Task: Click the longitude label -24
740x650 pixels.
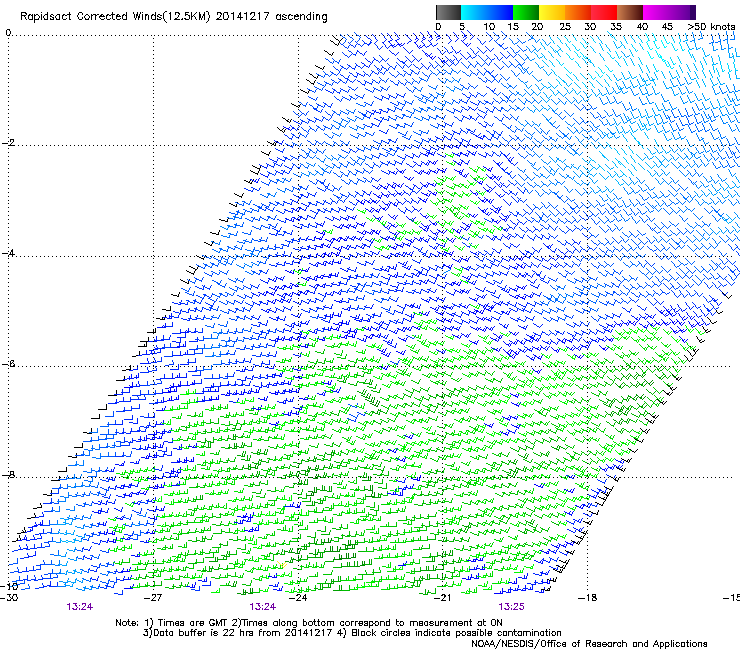Action: pyautogui.click(x=298, y=598)
